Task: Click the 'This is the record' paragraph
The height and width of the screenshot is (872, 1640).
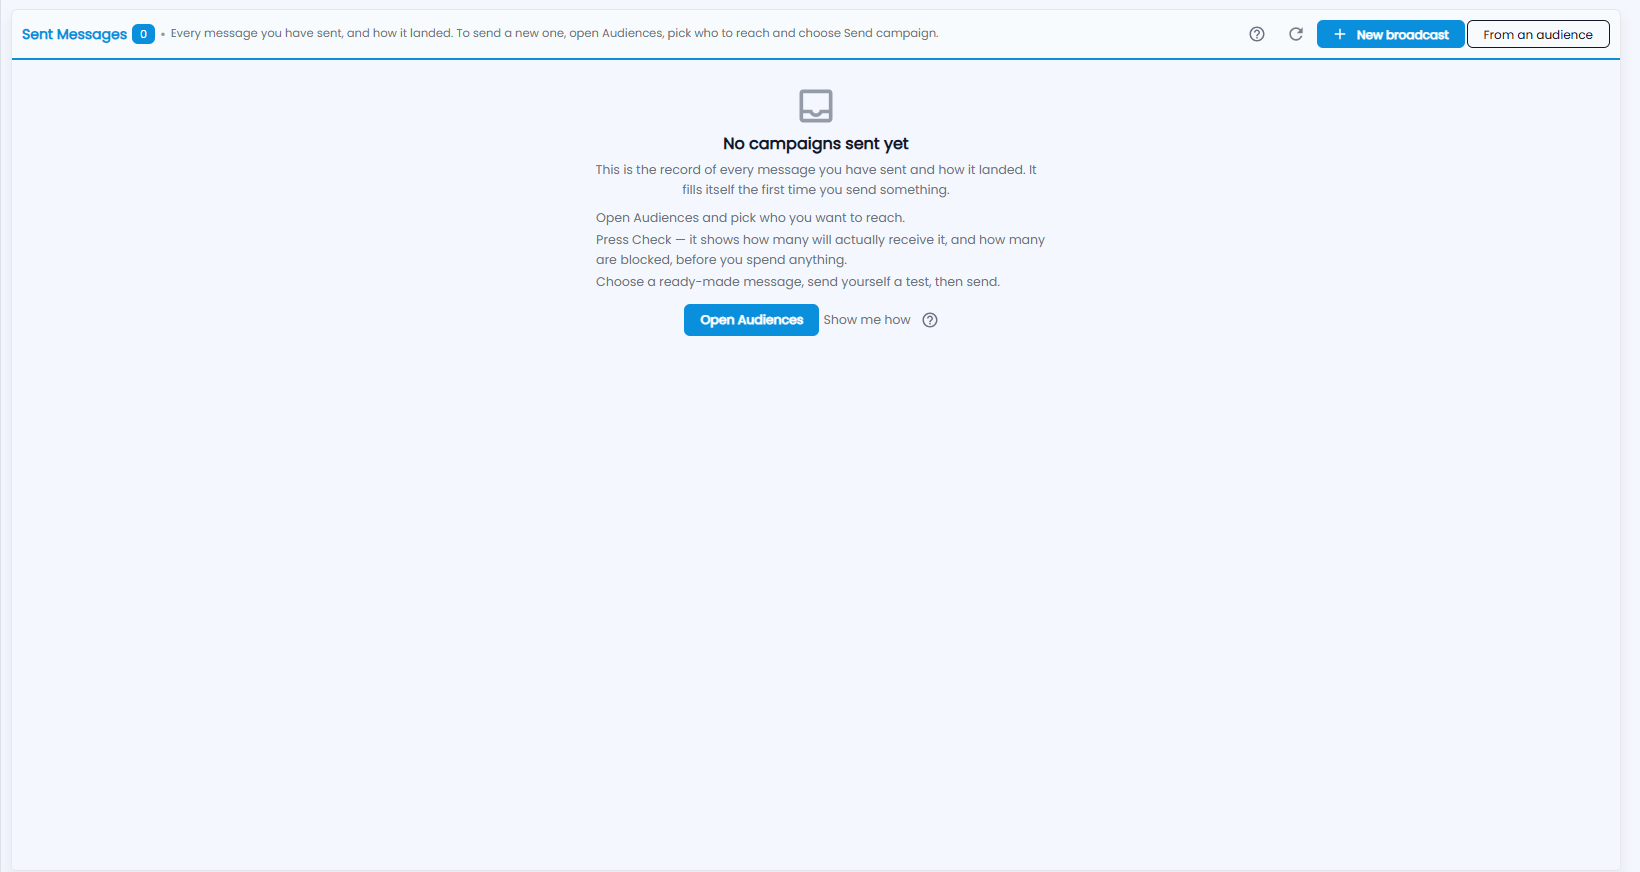Action: [x=816, y=180]
